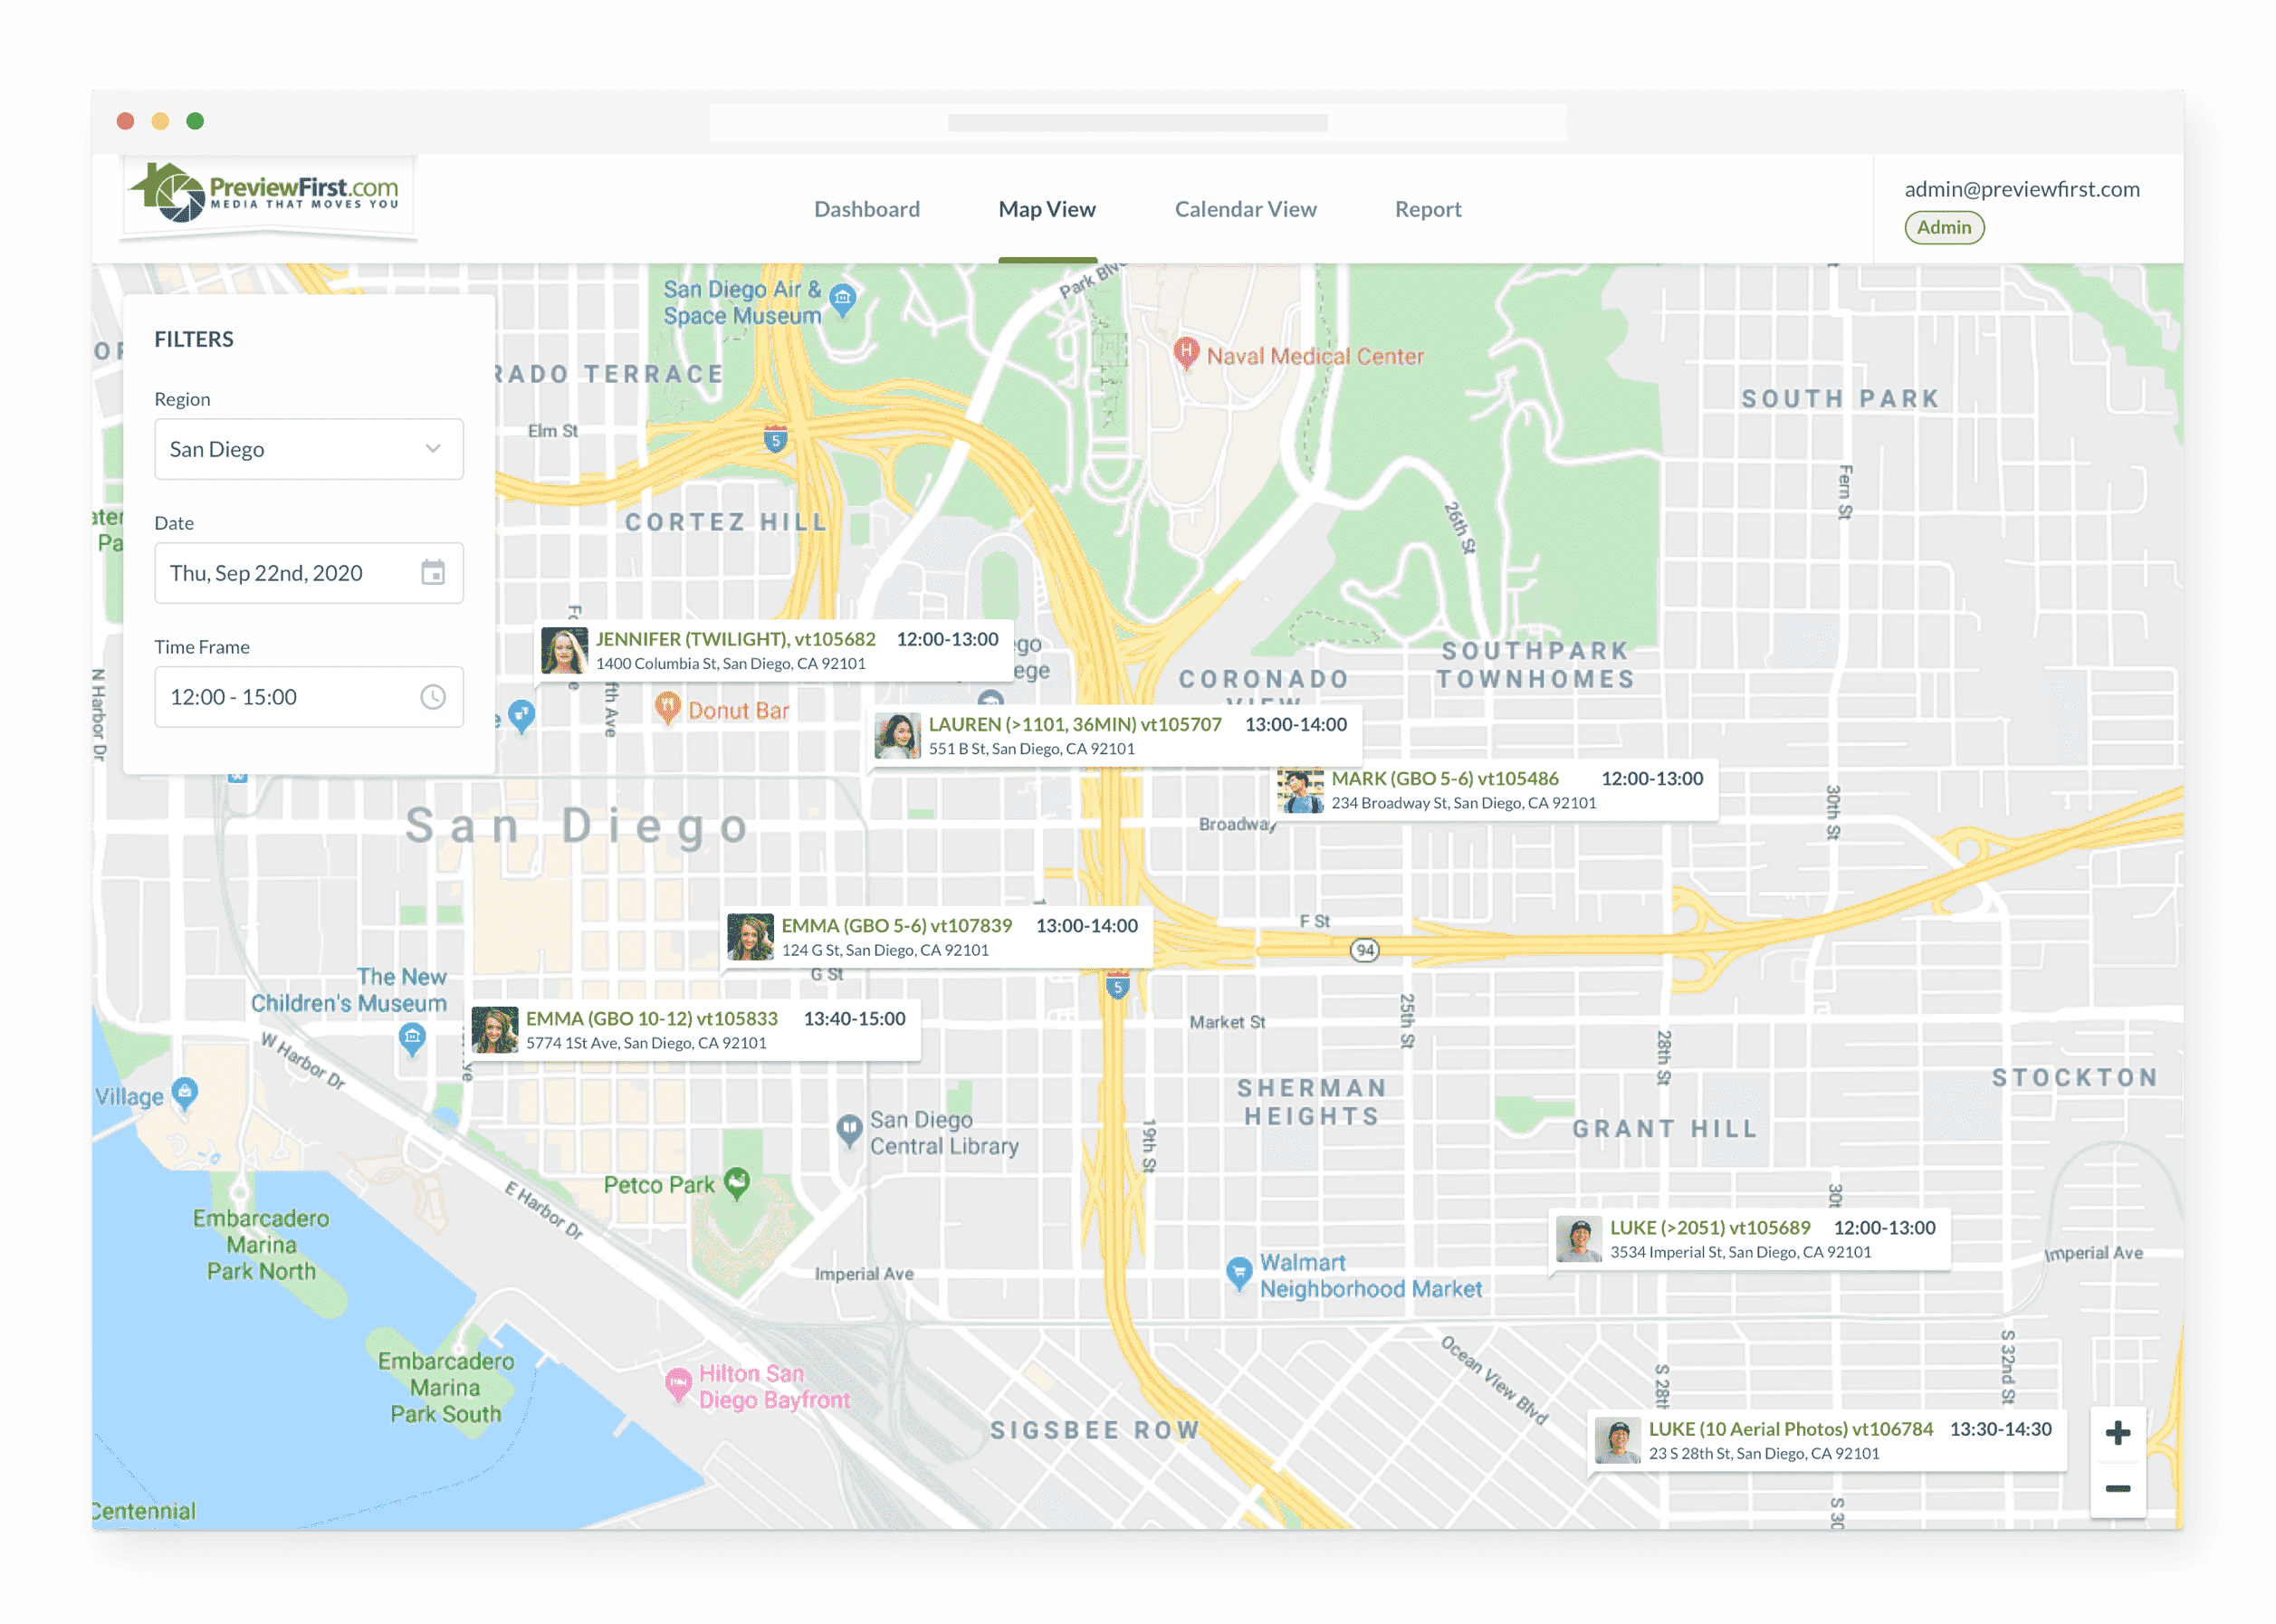Image resolution: width=2276 pixels, height=1624 pixels.
Task: Switch to the Dashboard tab
Action: 866,209
